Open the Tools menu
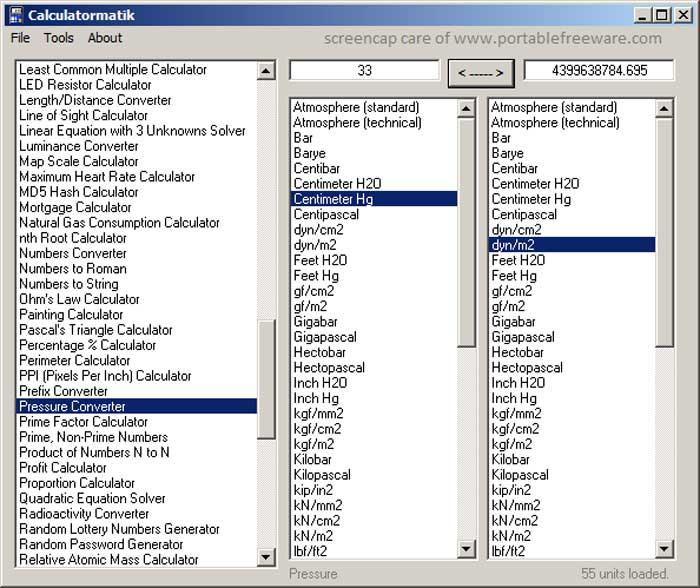The height and width of the screenshot is (588, 700). coord(58,38)
